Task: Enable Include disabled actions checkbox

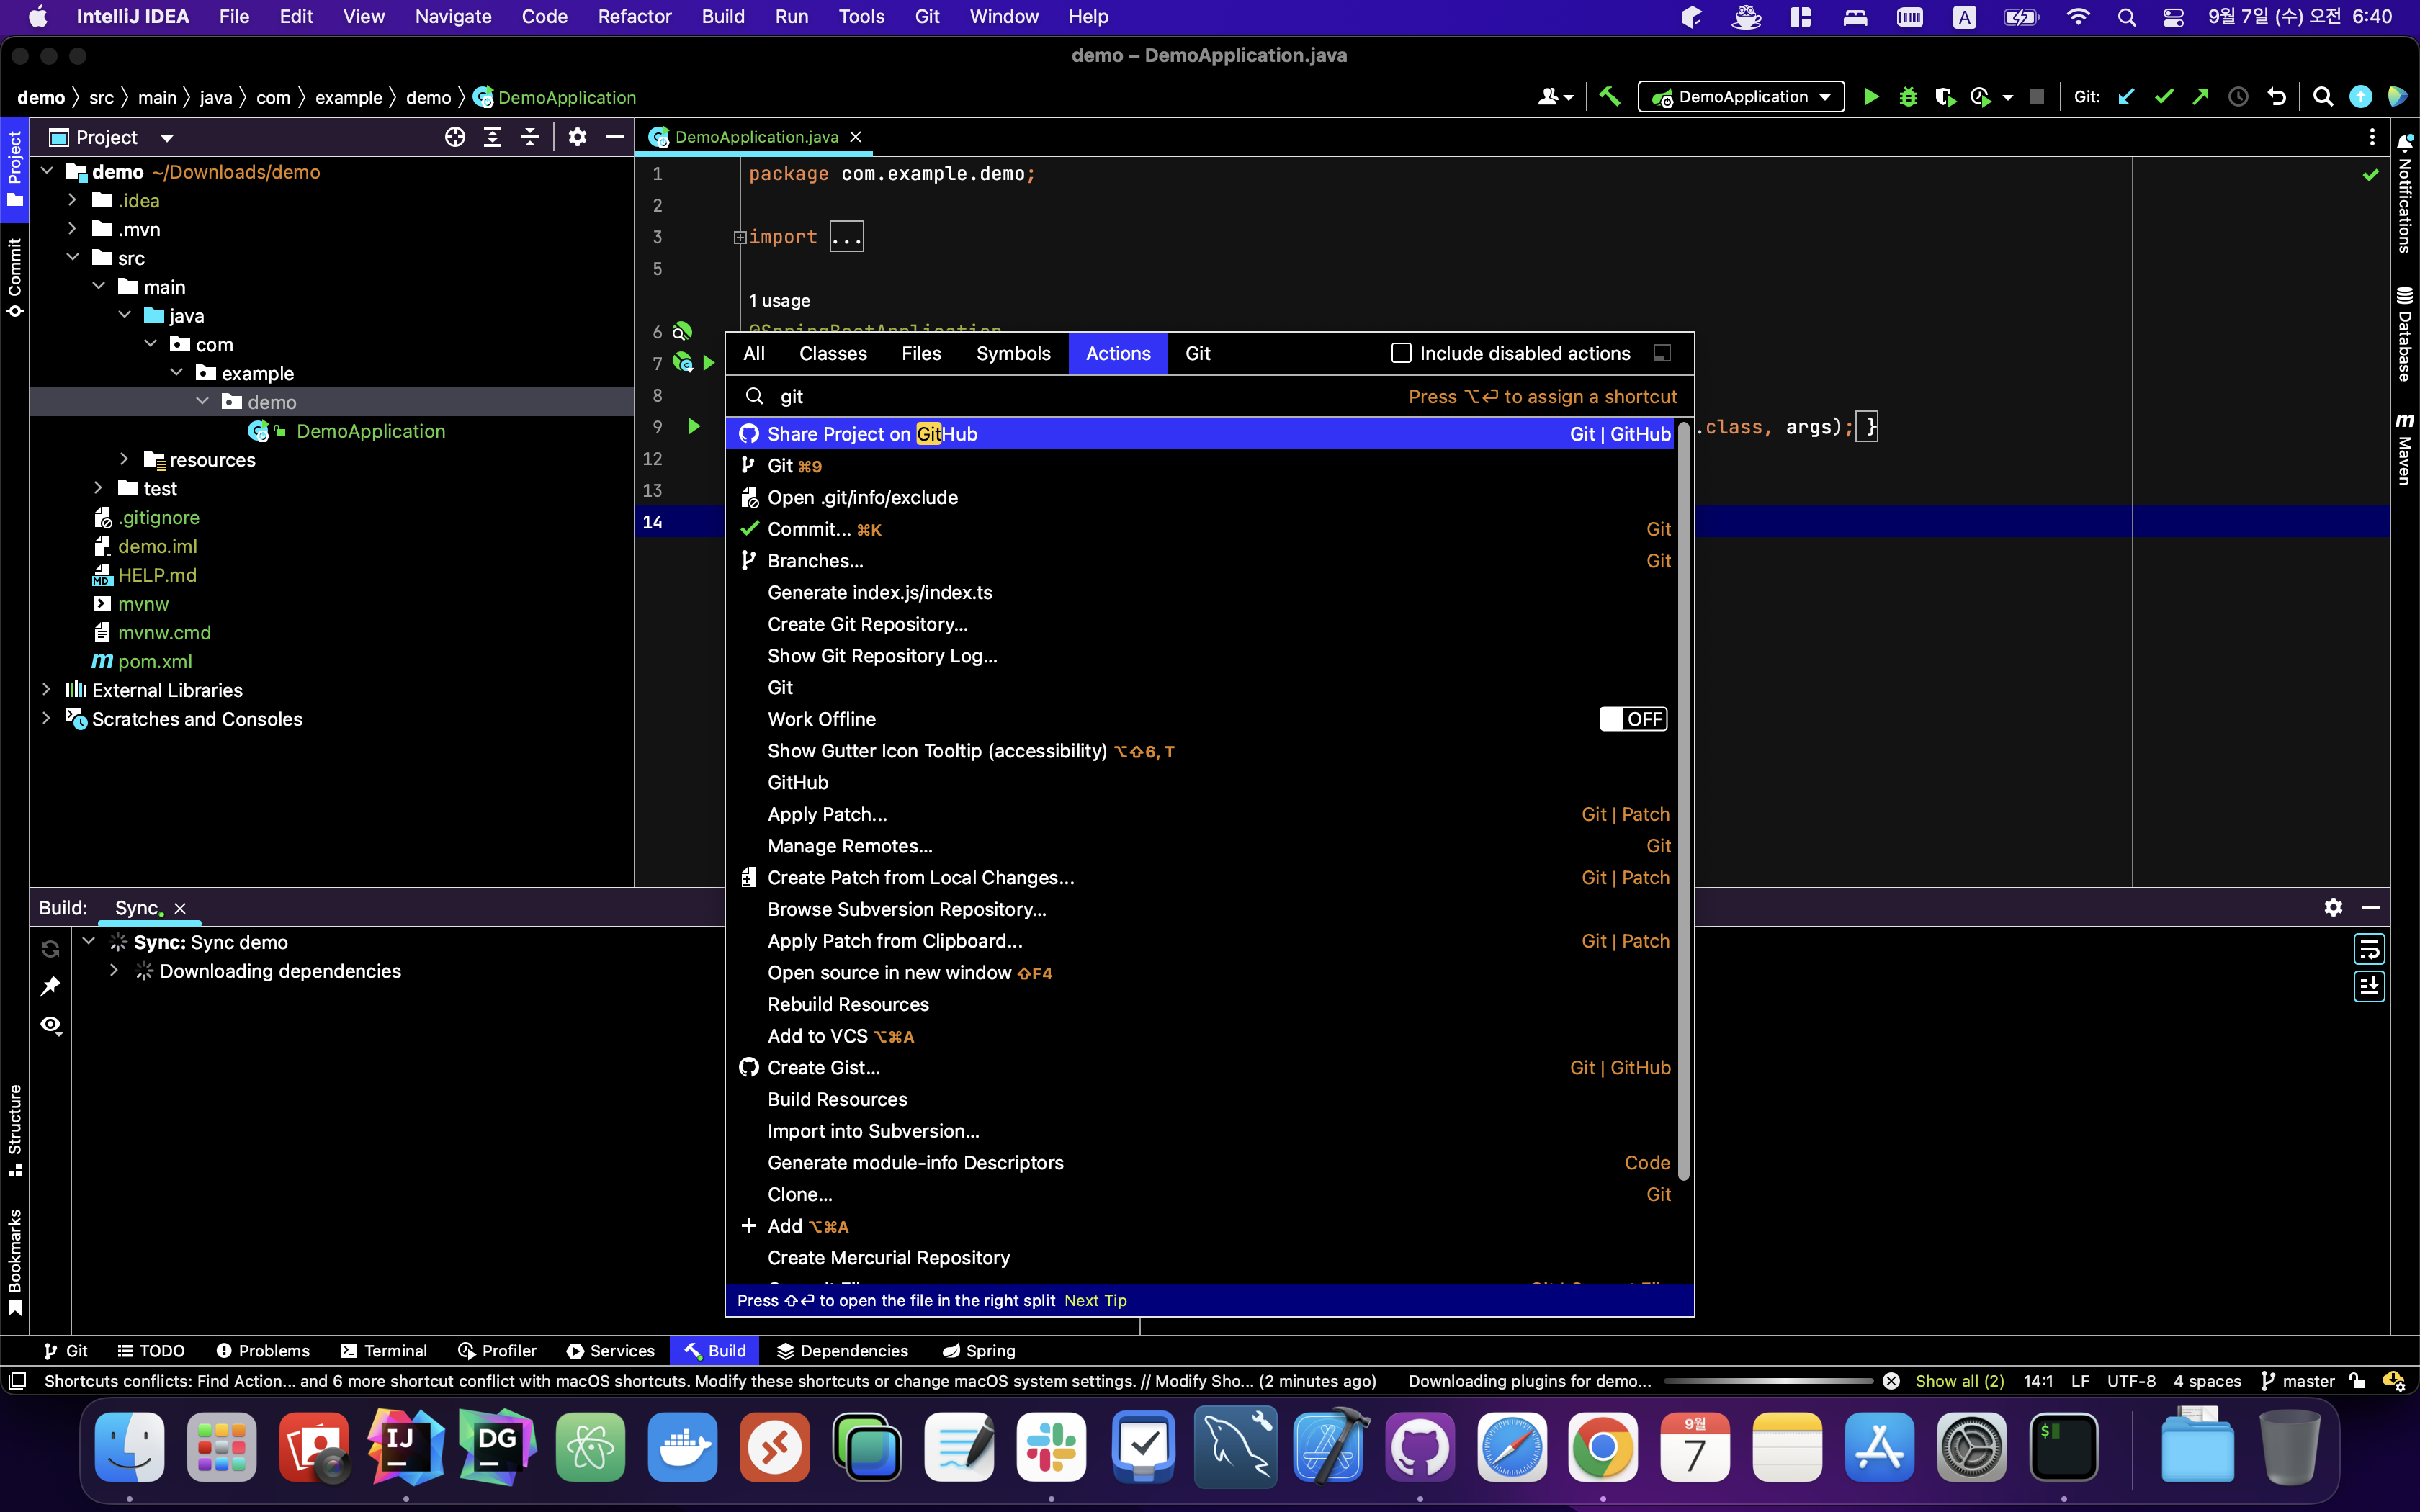Action: tap(1401, 353)
